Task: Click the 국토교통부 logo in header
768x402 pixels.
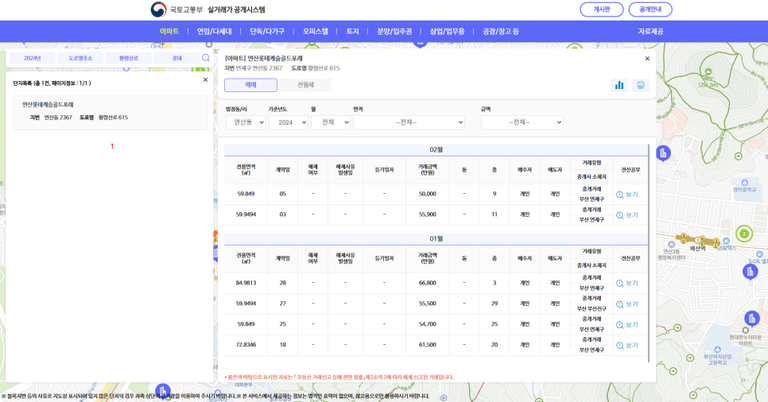Action: click(x=158, y=10)
